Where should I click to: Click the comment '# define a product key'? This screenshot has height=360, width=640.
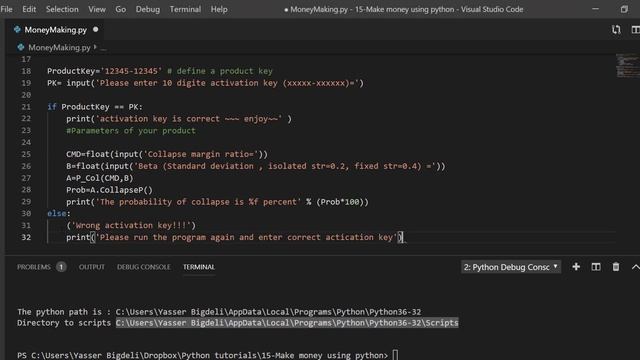(x=220, y=71)
